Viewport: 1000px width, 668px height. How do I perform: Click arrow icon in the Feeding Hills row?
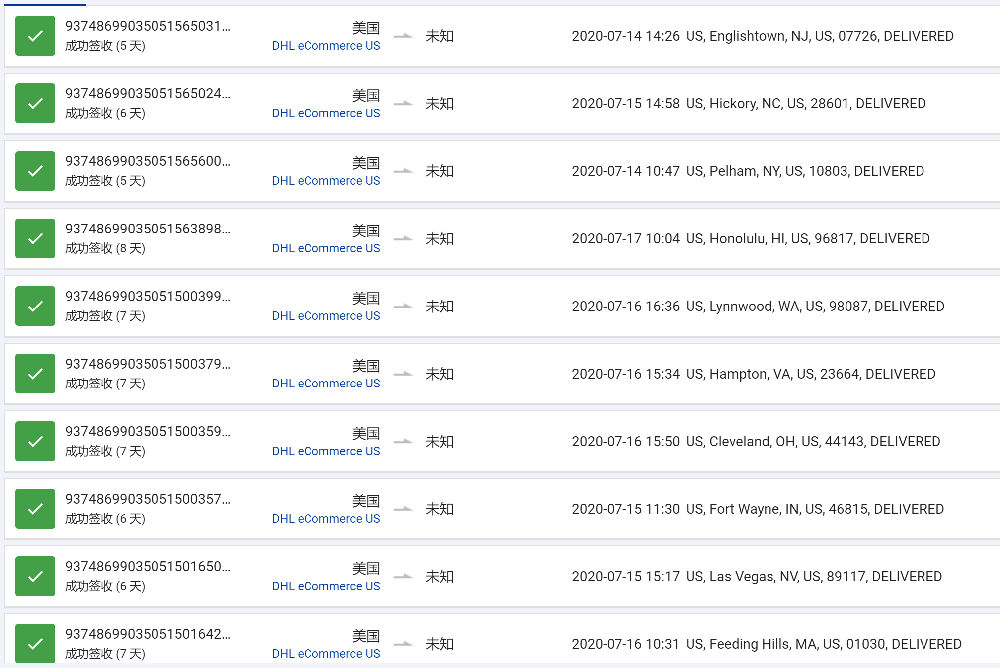point(403,644)
